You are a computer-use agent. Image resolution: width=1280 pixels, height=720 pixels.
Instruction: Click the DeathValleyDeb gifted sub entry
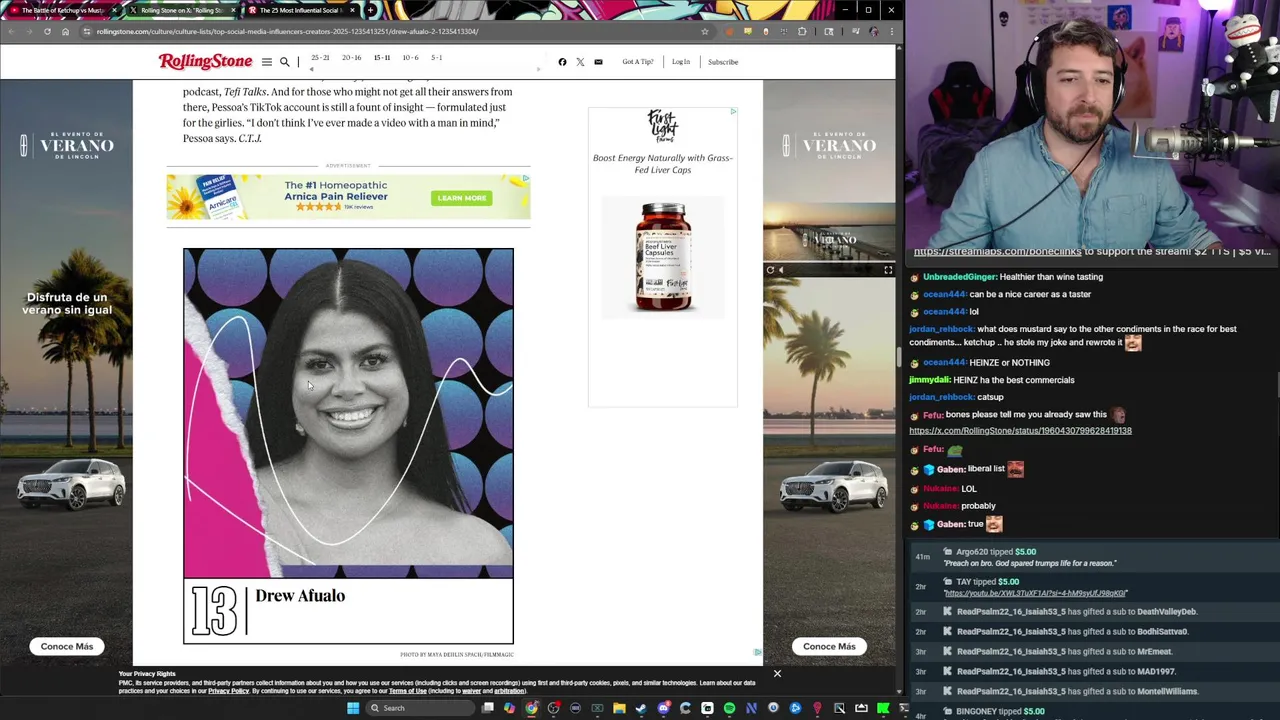click(1094, 612)
